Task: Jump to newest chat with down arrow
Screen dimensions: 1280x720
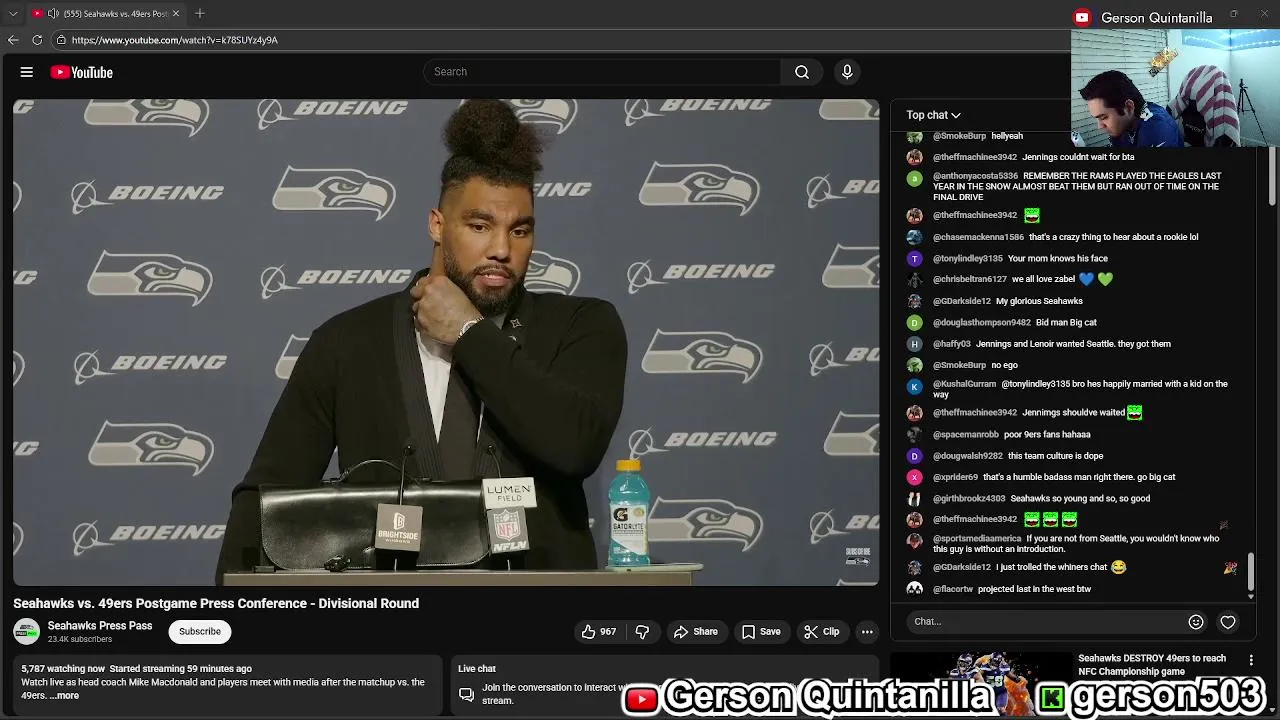Action: click(1251, 596)
